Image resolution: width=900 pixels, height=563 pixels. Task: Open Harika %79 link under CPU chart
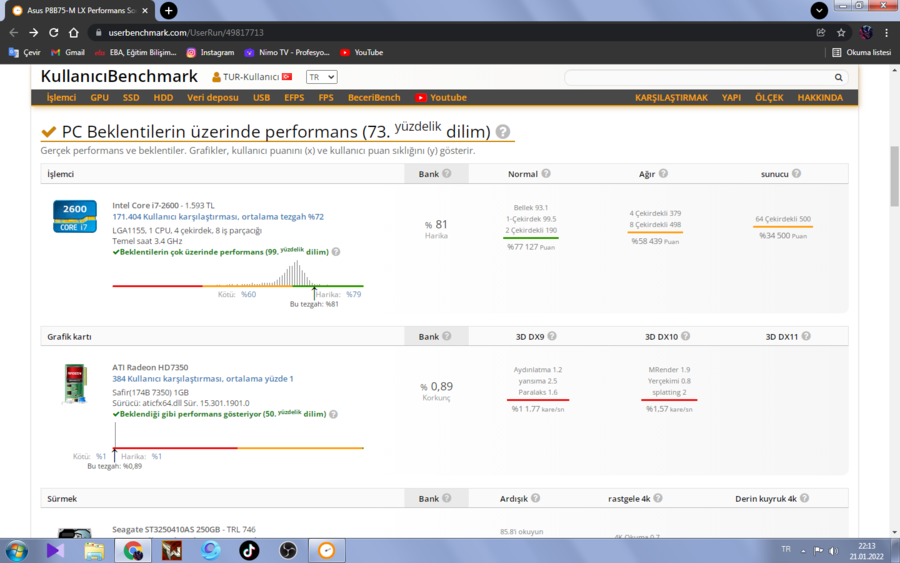354,294
